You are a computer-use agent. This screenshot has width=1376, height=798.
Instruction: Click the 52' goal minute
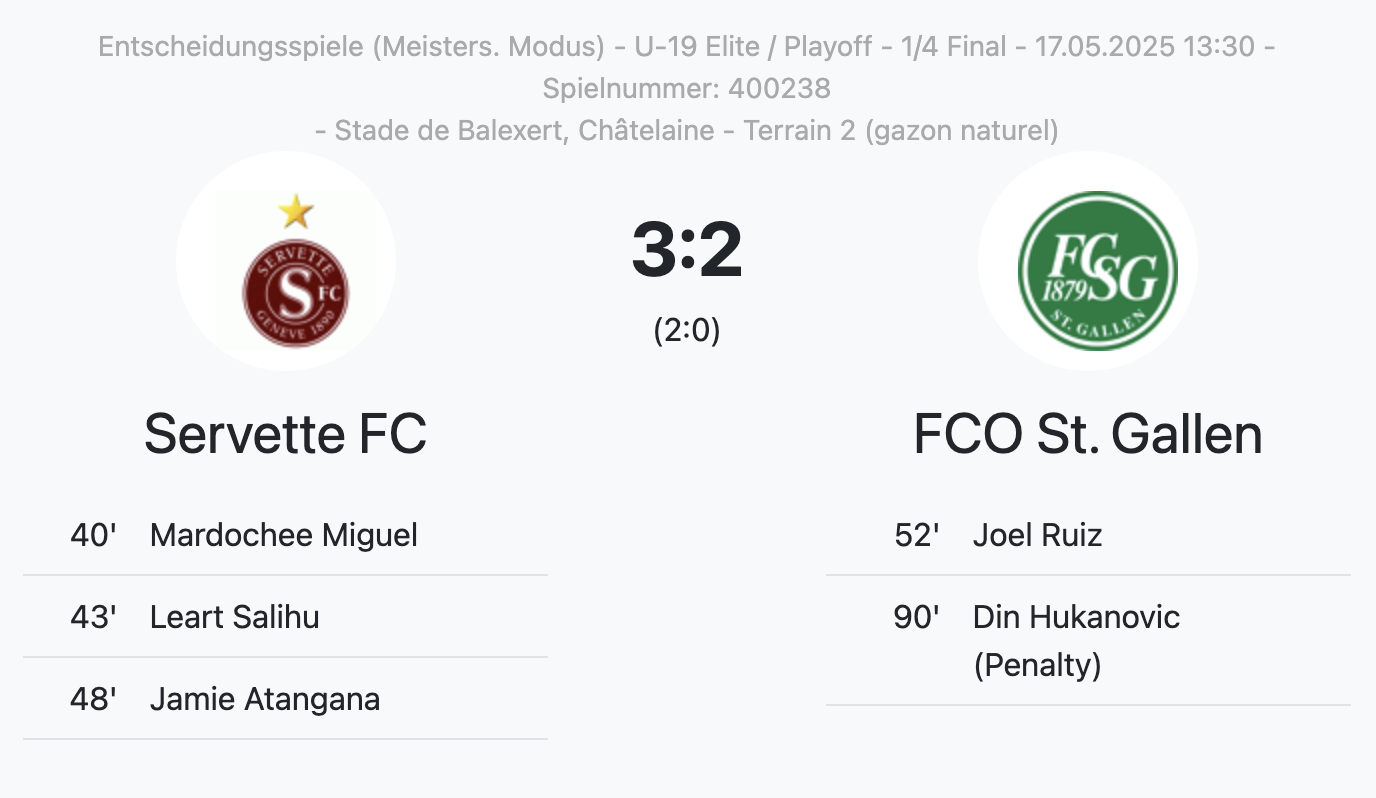(916, 535)
